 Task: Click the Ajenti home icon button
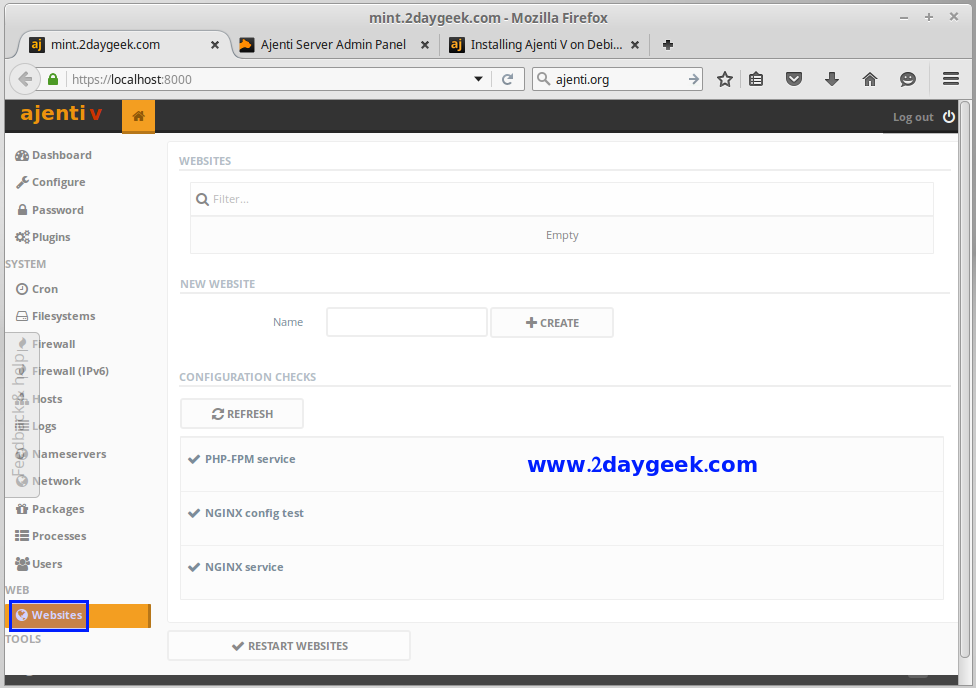click(138, 116)
